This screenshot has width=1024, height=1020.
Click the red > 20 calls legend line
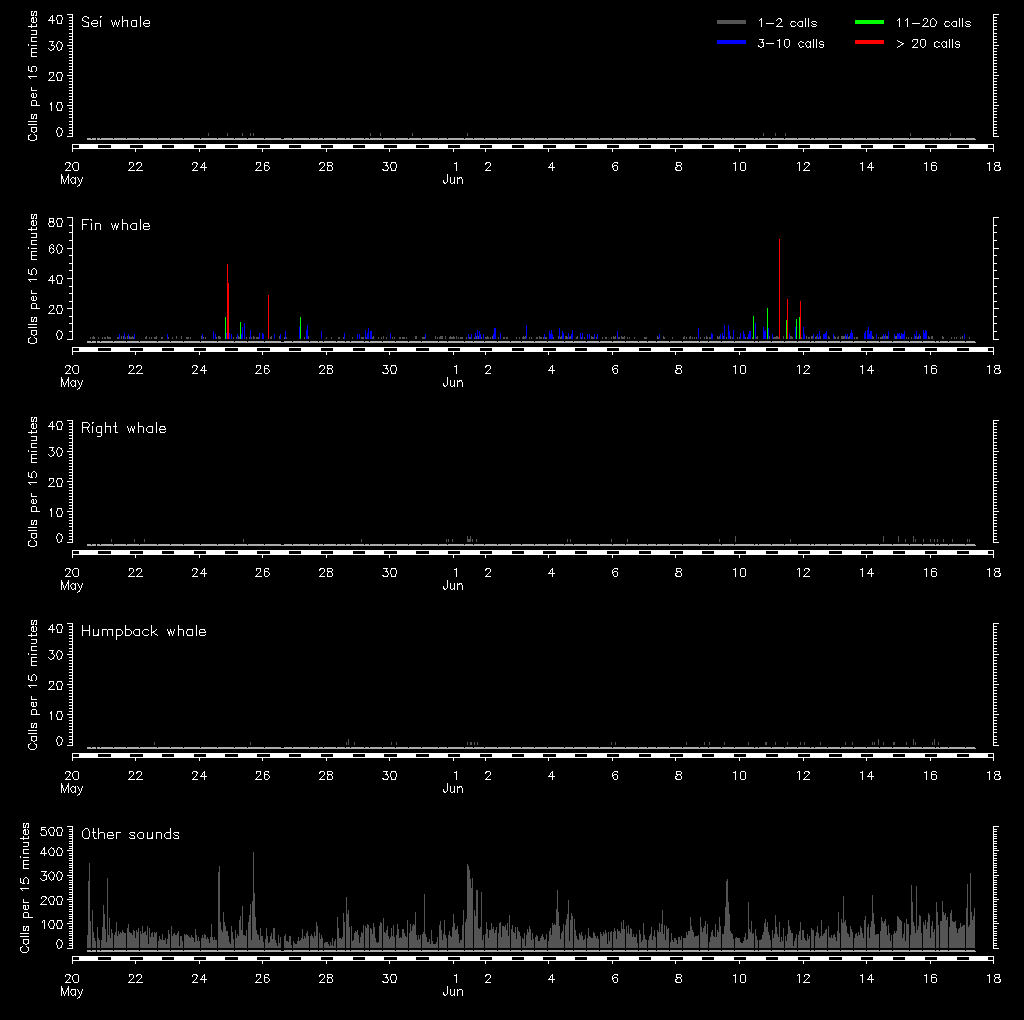(x=871, y=43)
